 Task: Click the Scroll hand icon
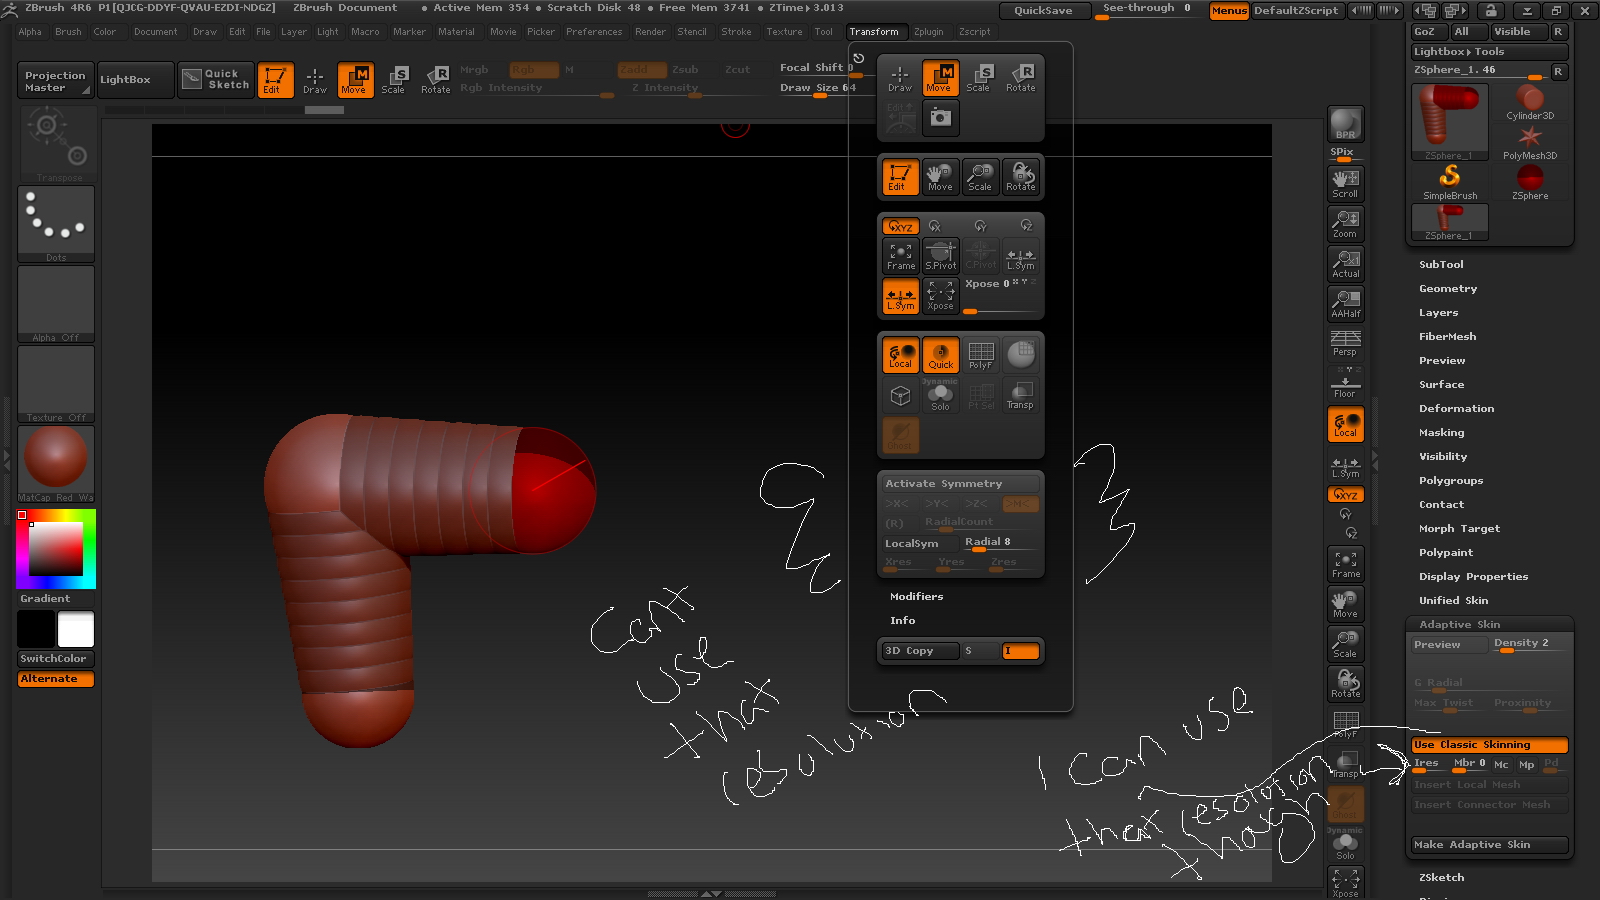tap(1345, 183)
